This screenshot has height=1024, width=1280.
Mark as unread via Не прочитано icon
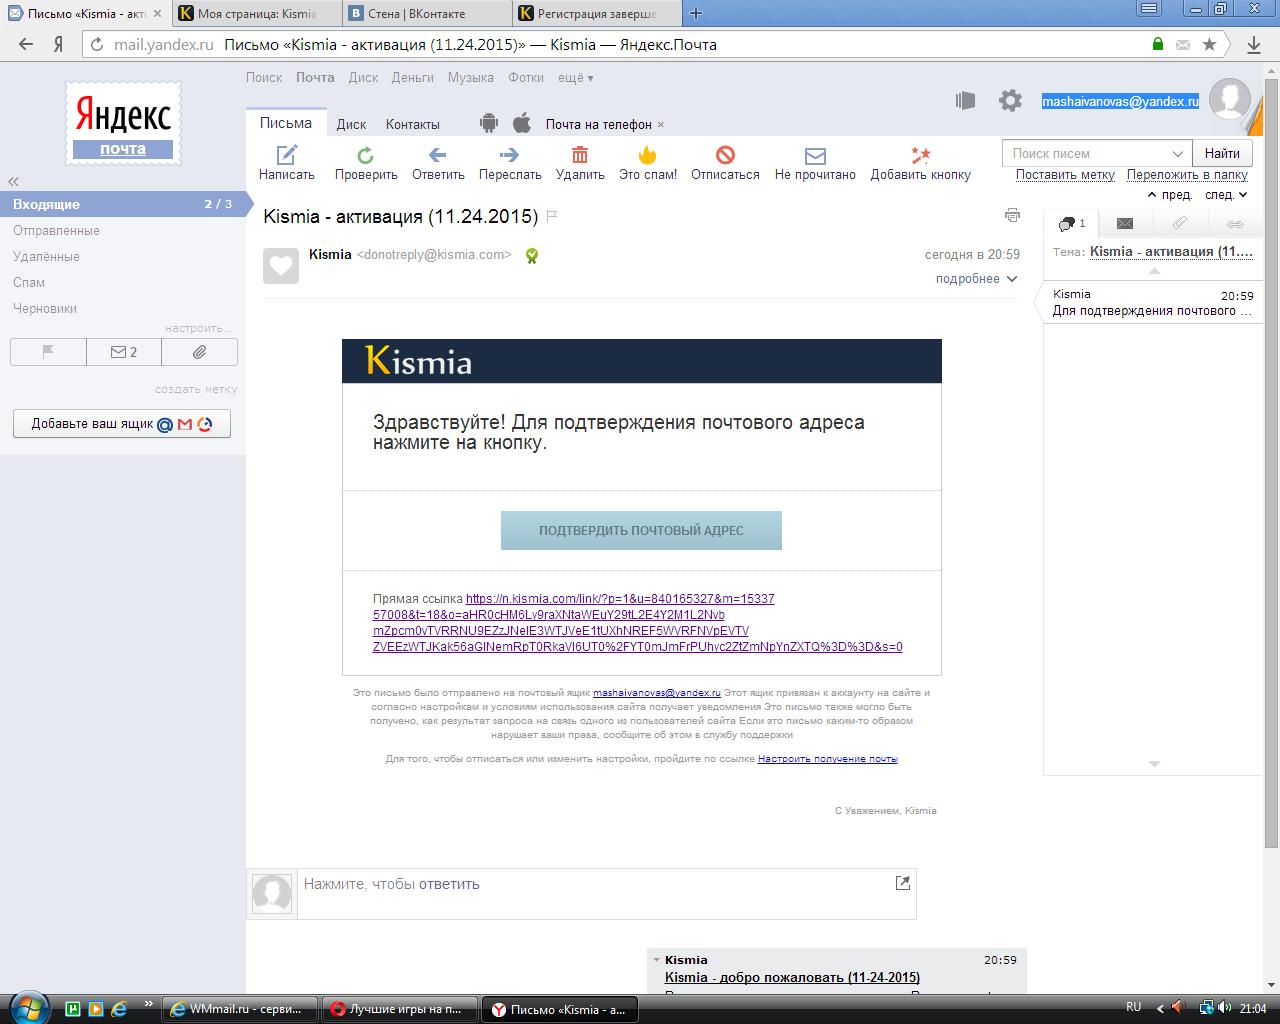815,155
